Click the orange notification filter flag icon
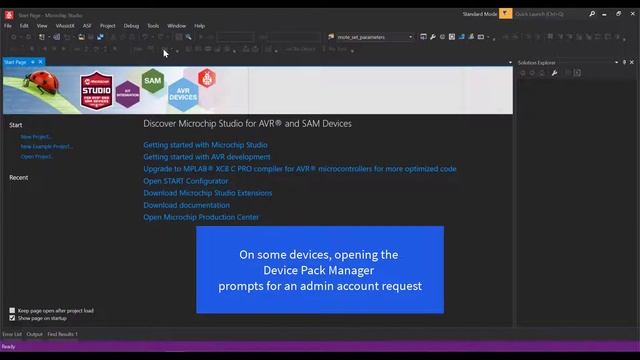The width and height of the screenshot is (640, 360). (505, 13)
